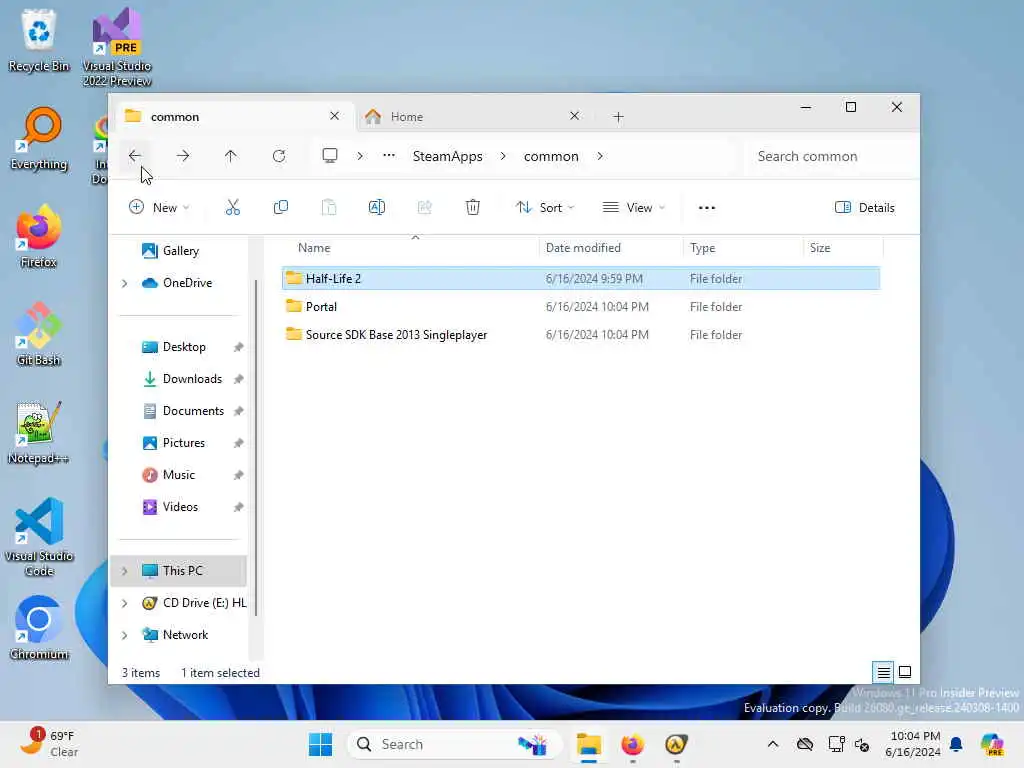Expand the CD Drive (E:) node
The width and height of the screenshot is (1024, 768).
pyautogui.click(x=125, y=603)
